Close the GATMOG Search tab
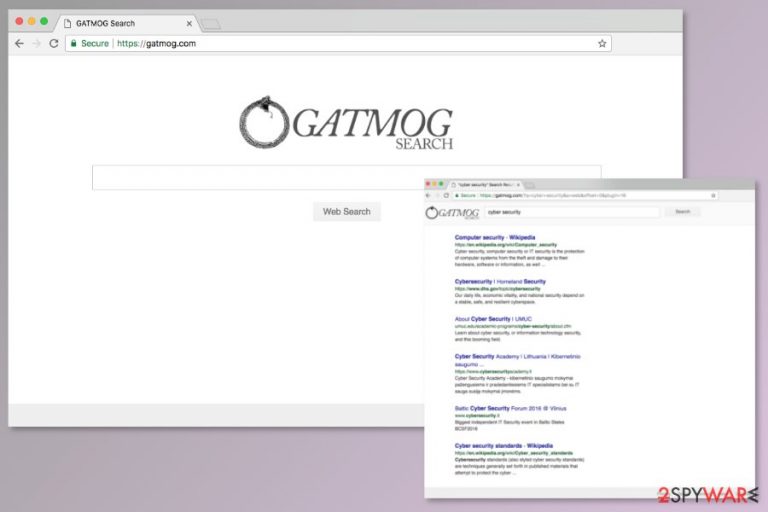The height and width of the screenshot is (512, 768). tap(189, 24)
